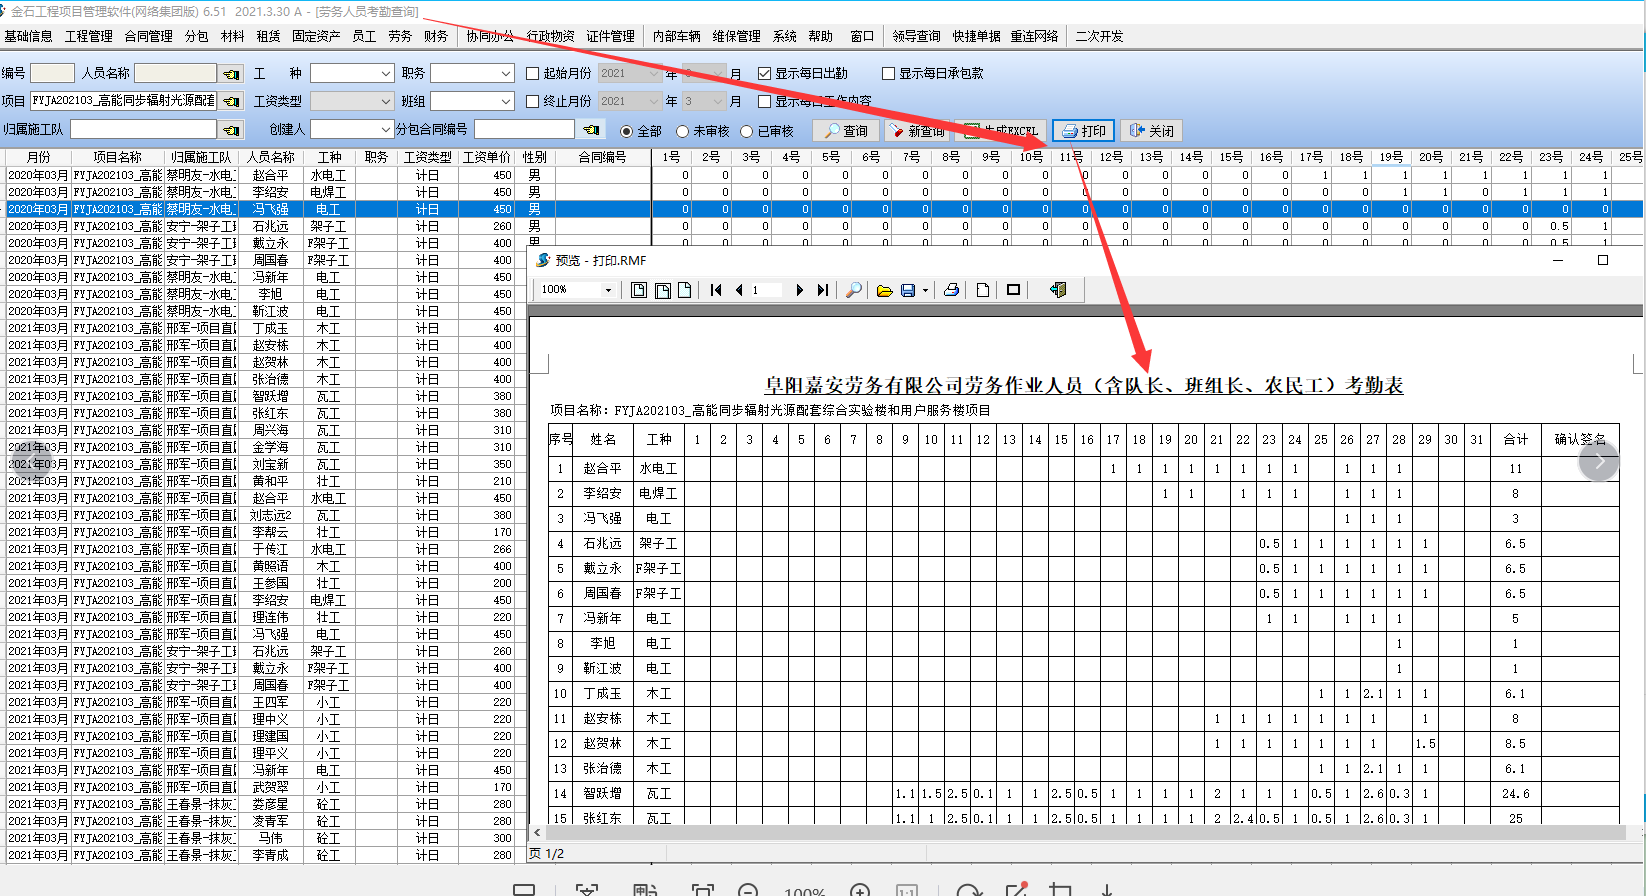Exit preview using the door icon
Screen dimensions: 1646x896
(x=1058, y=290)
